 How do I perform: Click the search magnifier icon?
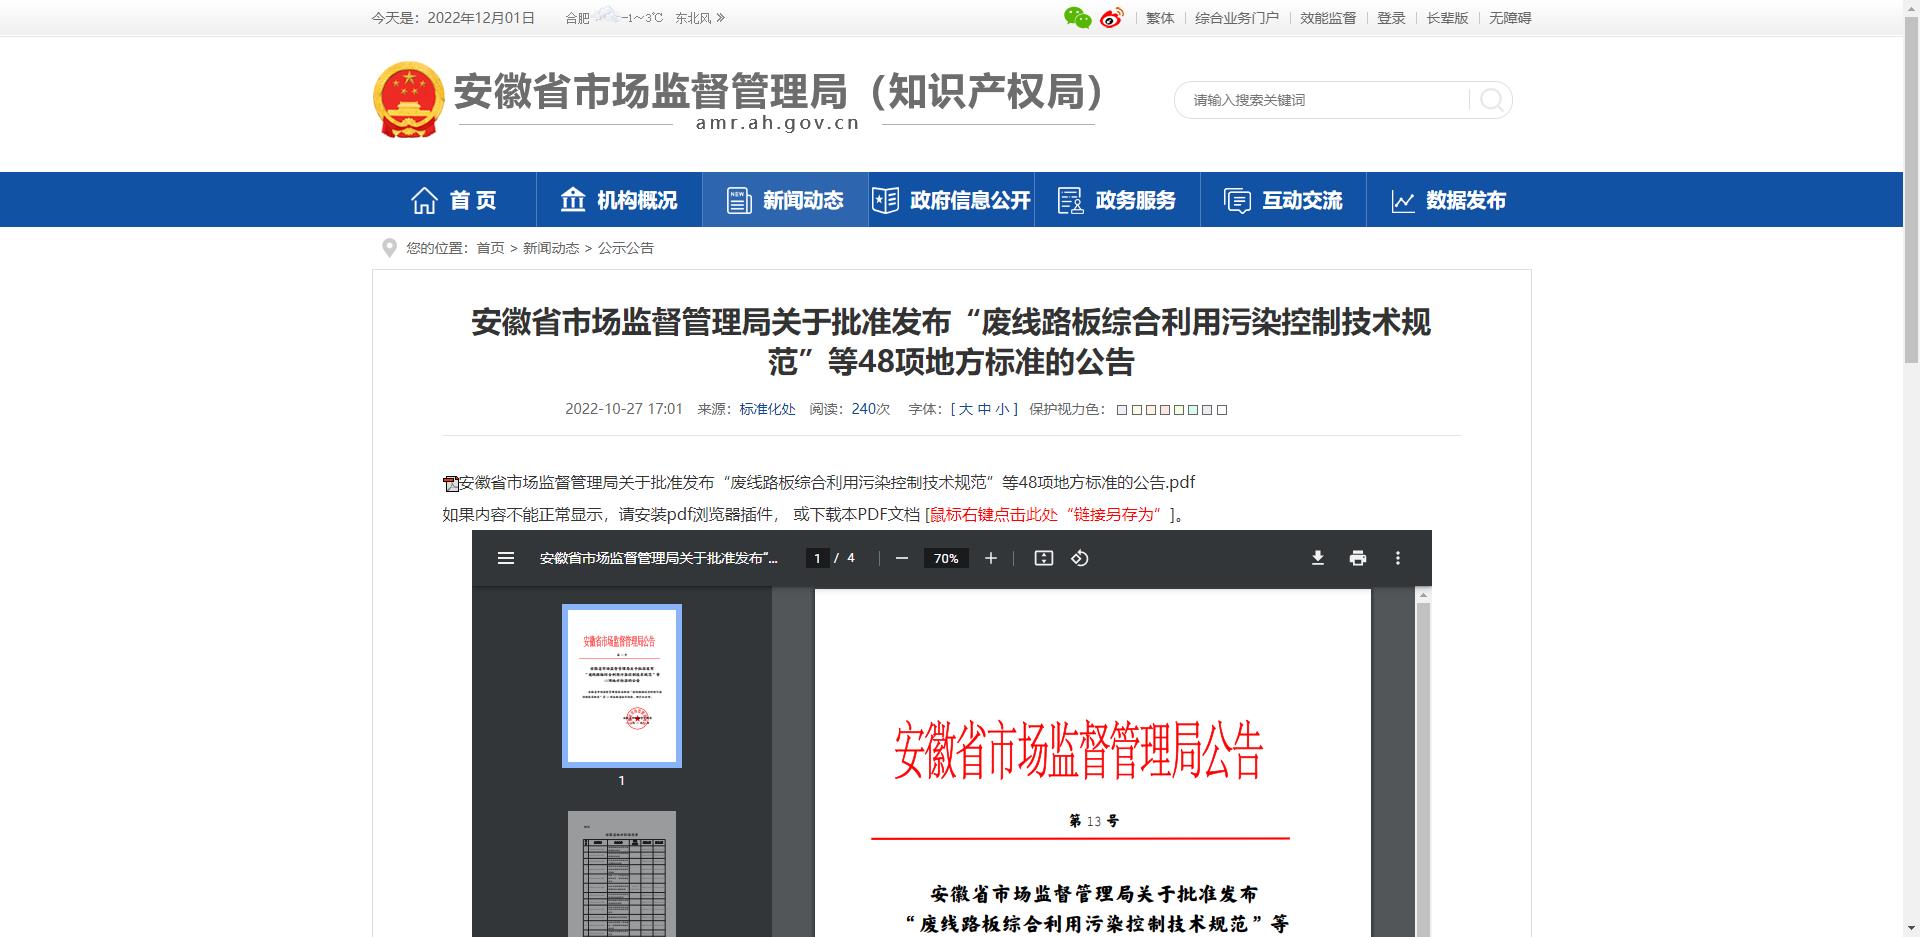(1491, 100)
